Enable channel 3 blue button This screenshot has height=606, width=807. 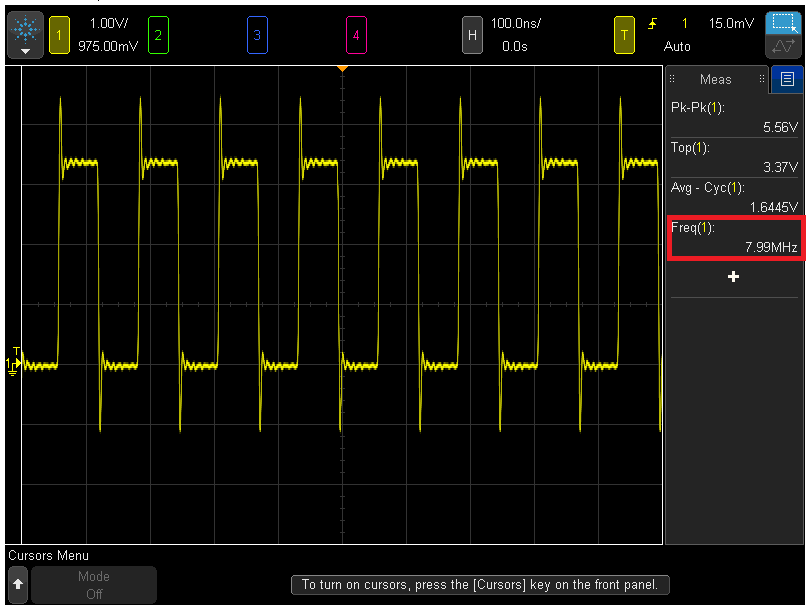pos(257,35)
